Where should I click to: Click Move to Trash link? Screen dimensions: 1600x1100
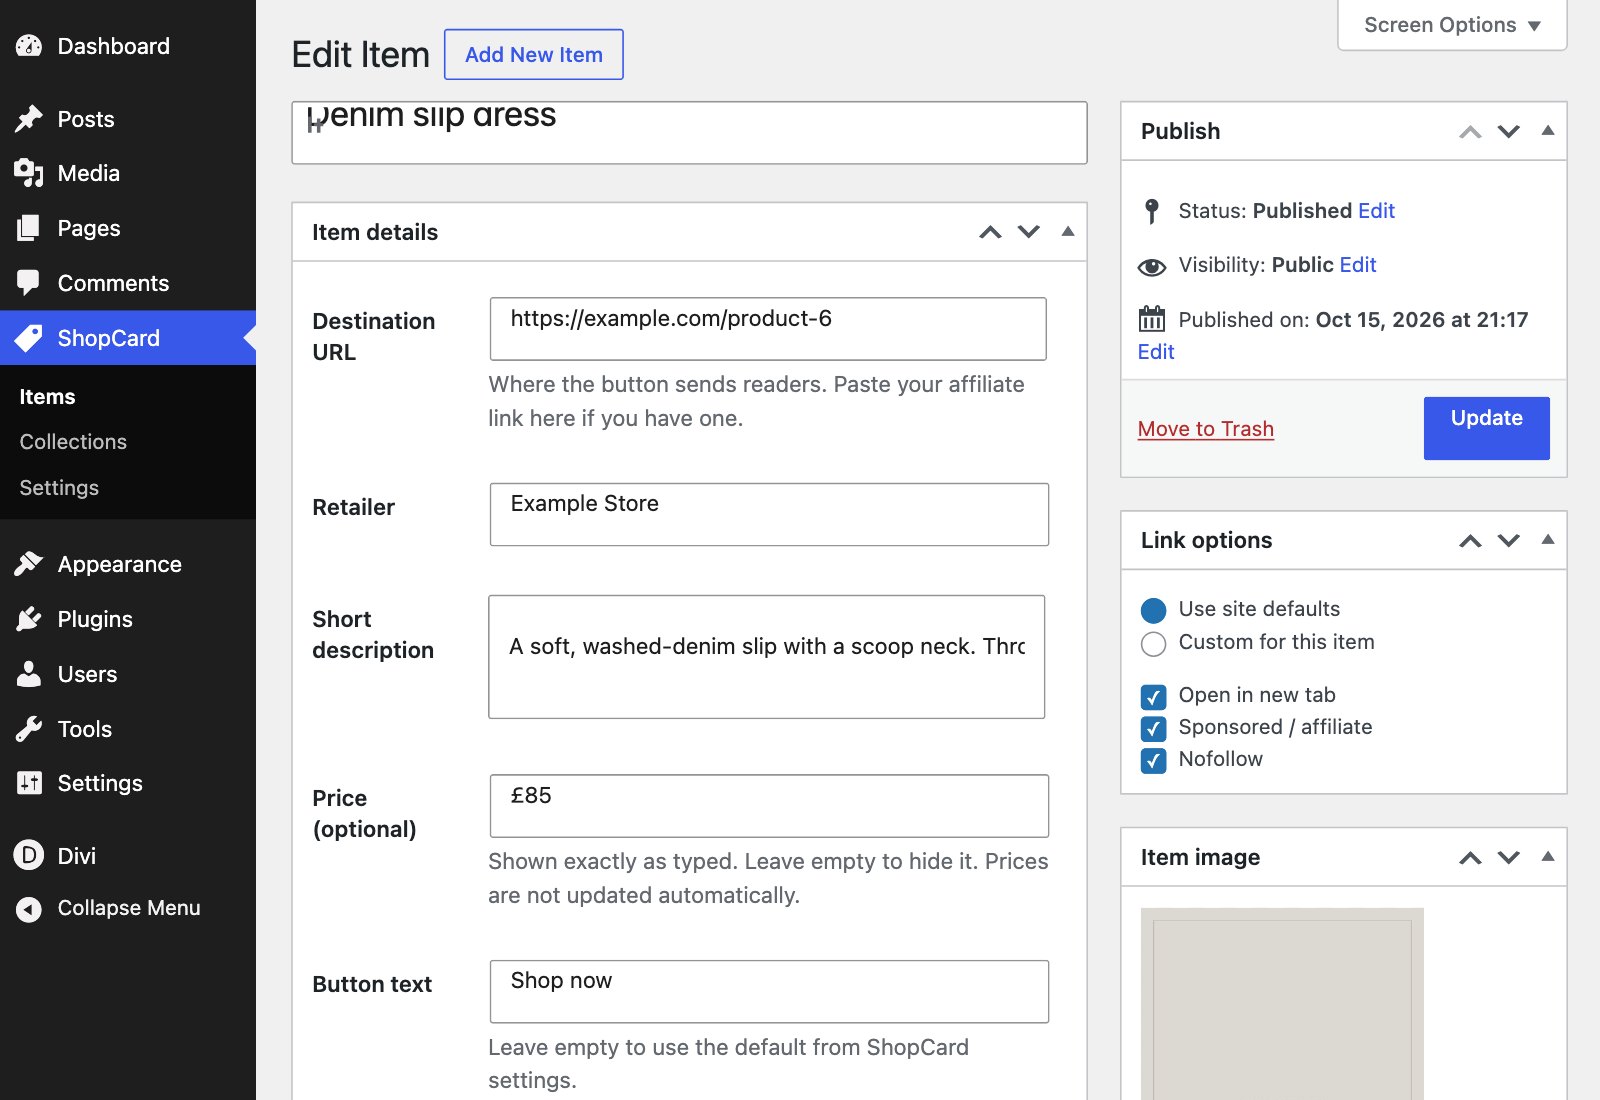1206,429
